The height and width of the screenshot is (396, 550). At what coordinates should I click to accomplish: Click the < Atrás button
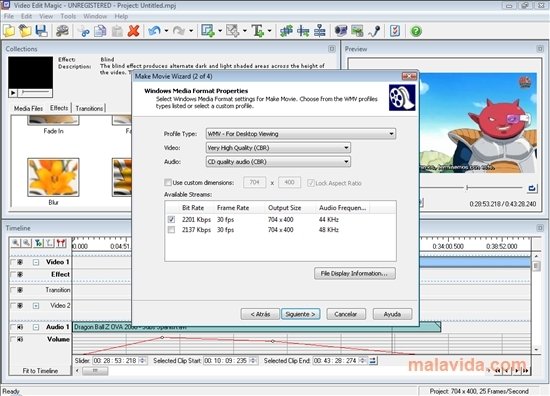(x=260, y=314)
